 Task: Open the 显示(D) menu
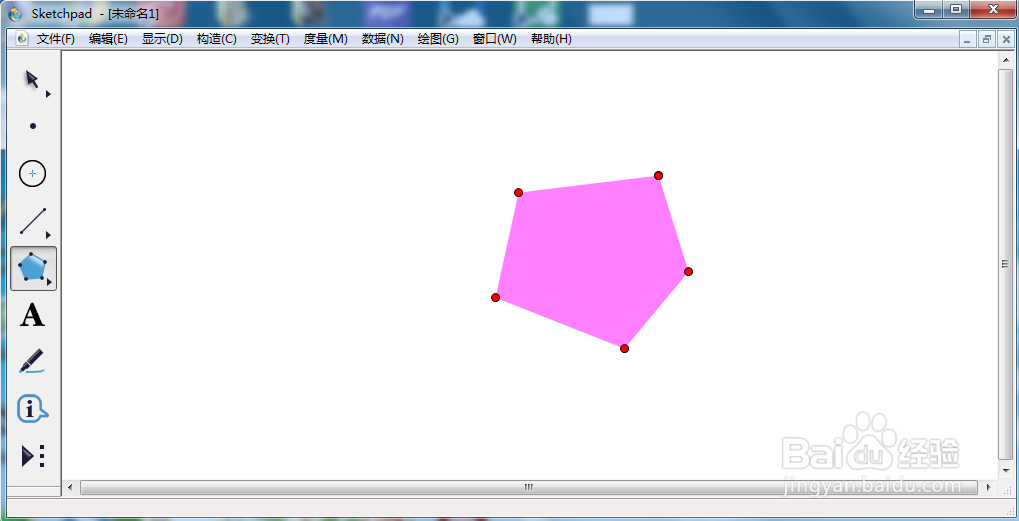tap(162, 39)
